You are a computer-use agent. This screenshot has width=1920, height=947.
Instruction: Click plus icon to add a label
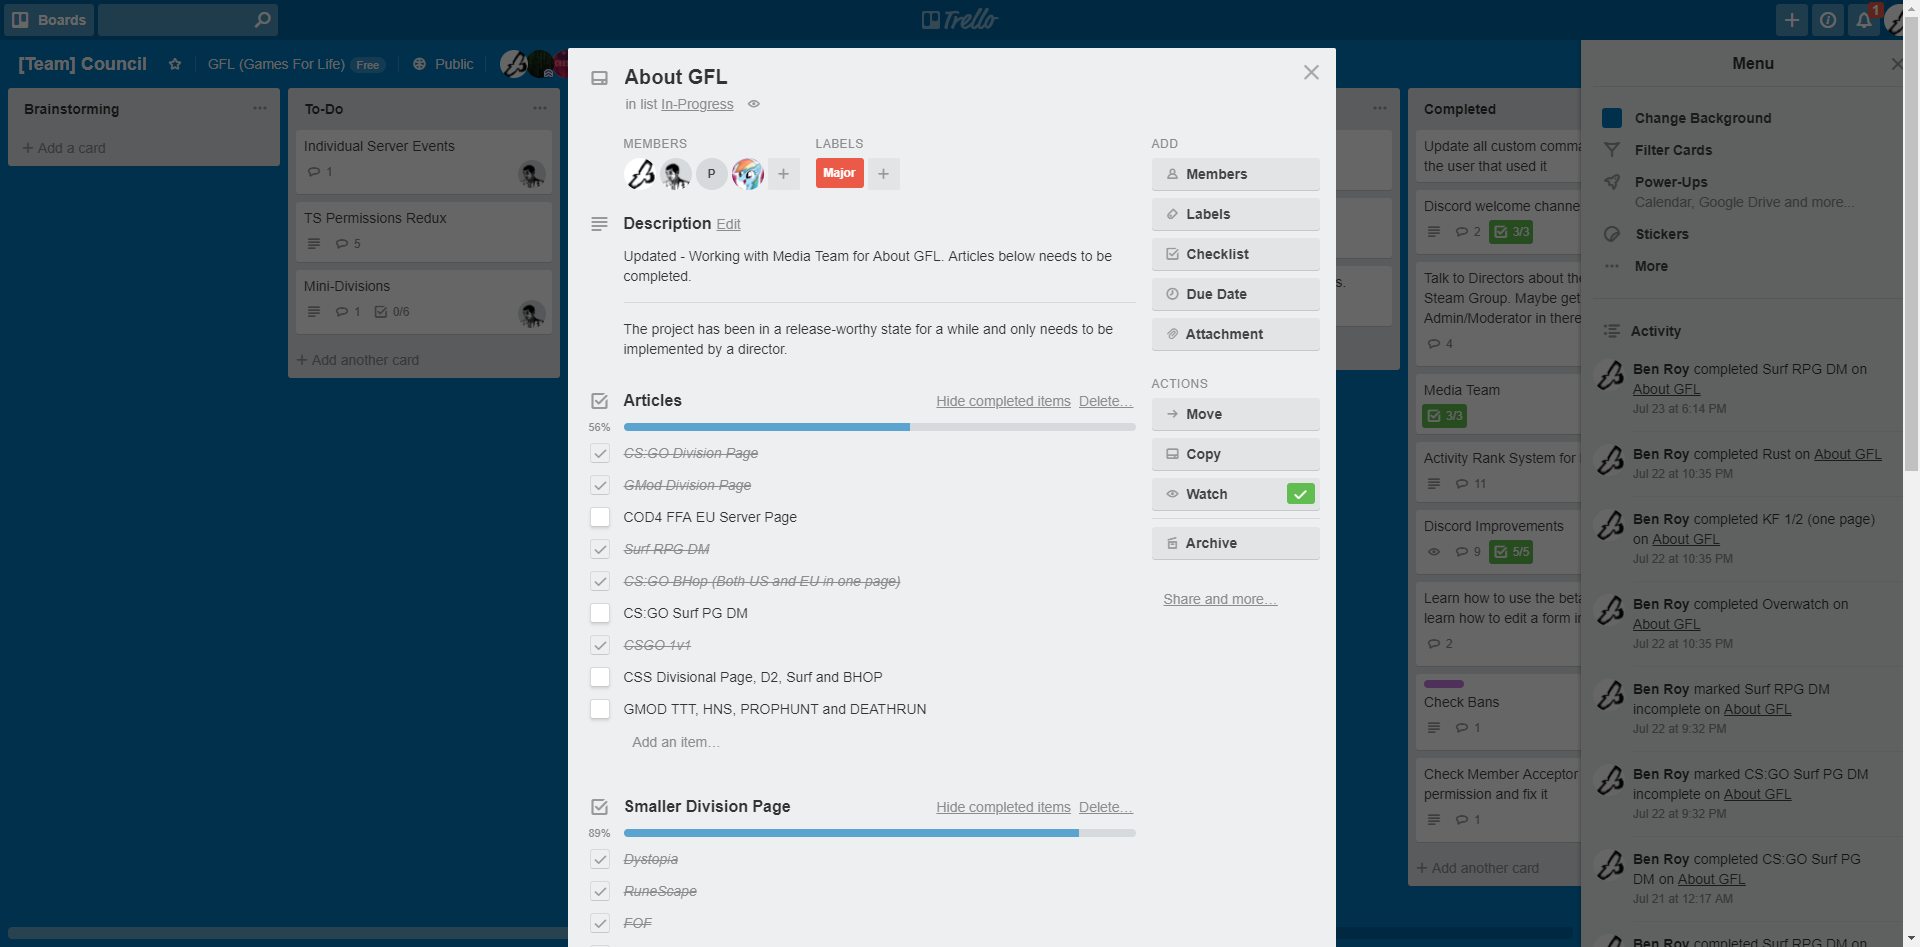point(883,174)
